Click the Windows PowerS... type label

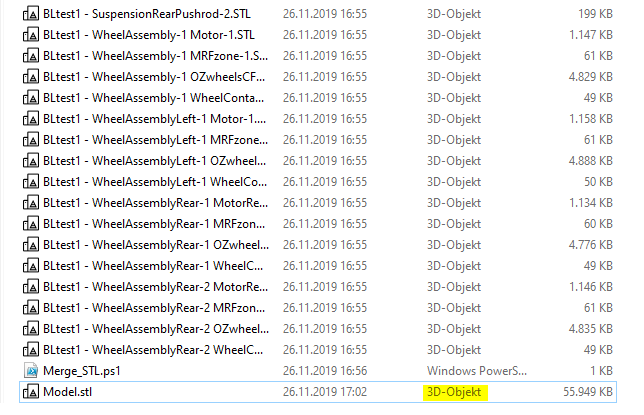pyautogui.click(x=476, y=371)
